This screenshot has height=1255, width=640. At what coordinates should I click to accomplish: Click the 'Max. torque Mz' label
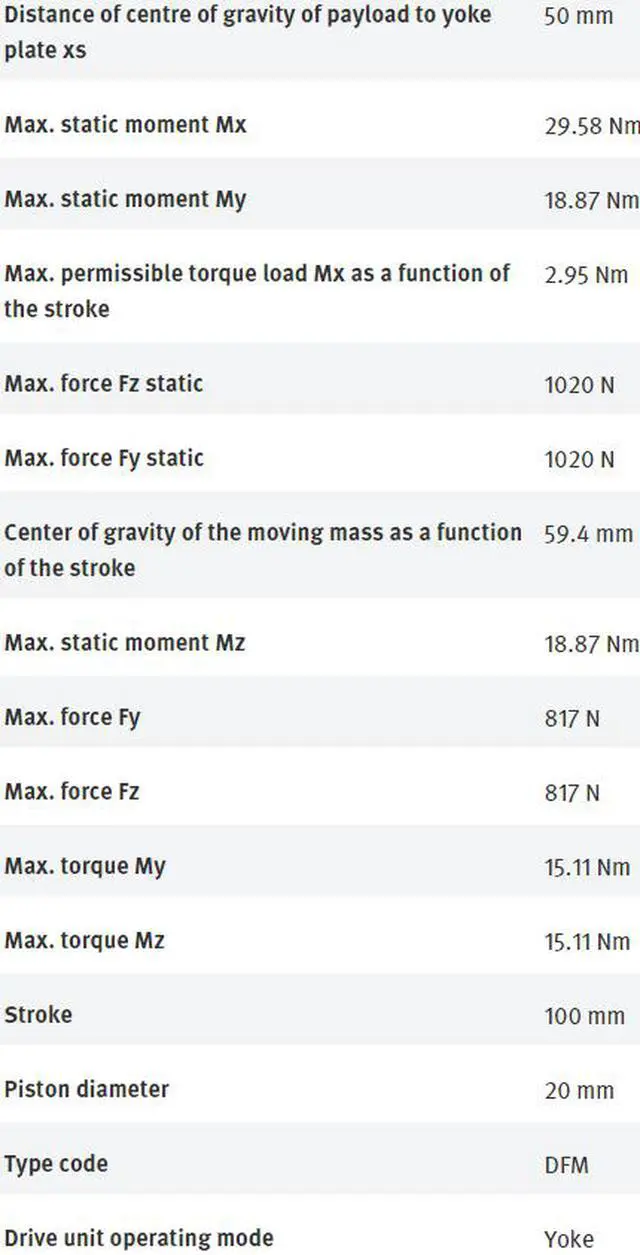click(85, 941)
